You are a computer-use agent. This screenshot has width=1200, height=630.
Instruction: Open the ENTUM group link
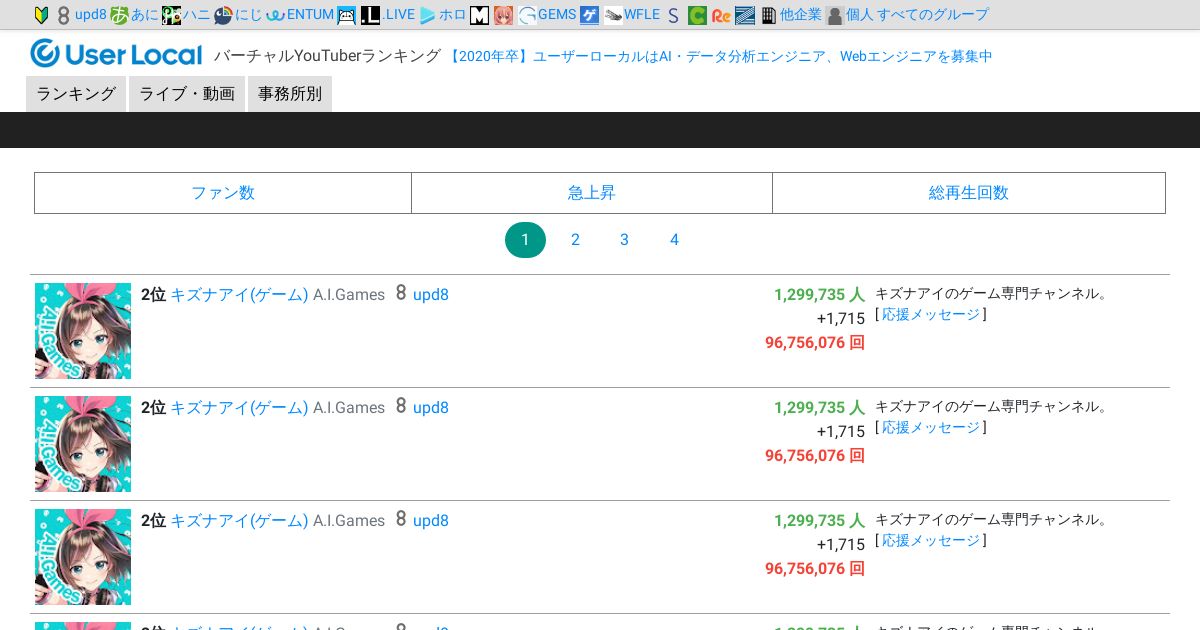point(300,15)
